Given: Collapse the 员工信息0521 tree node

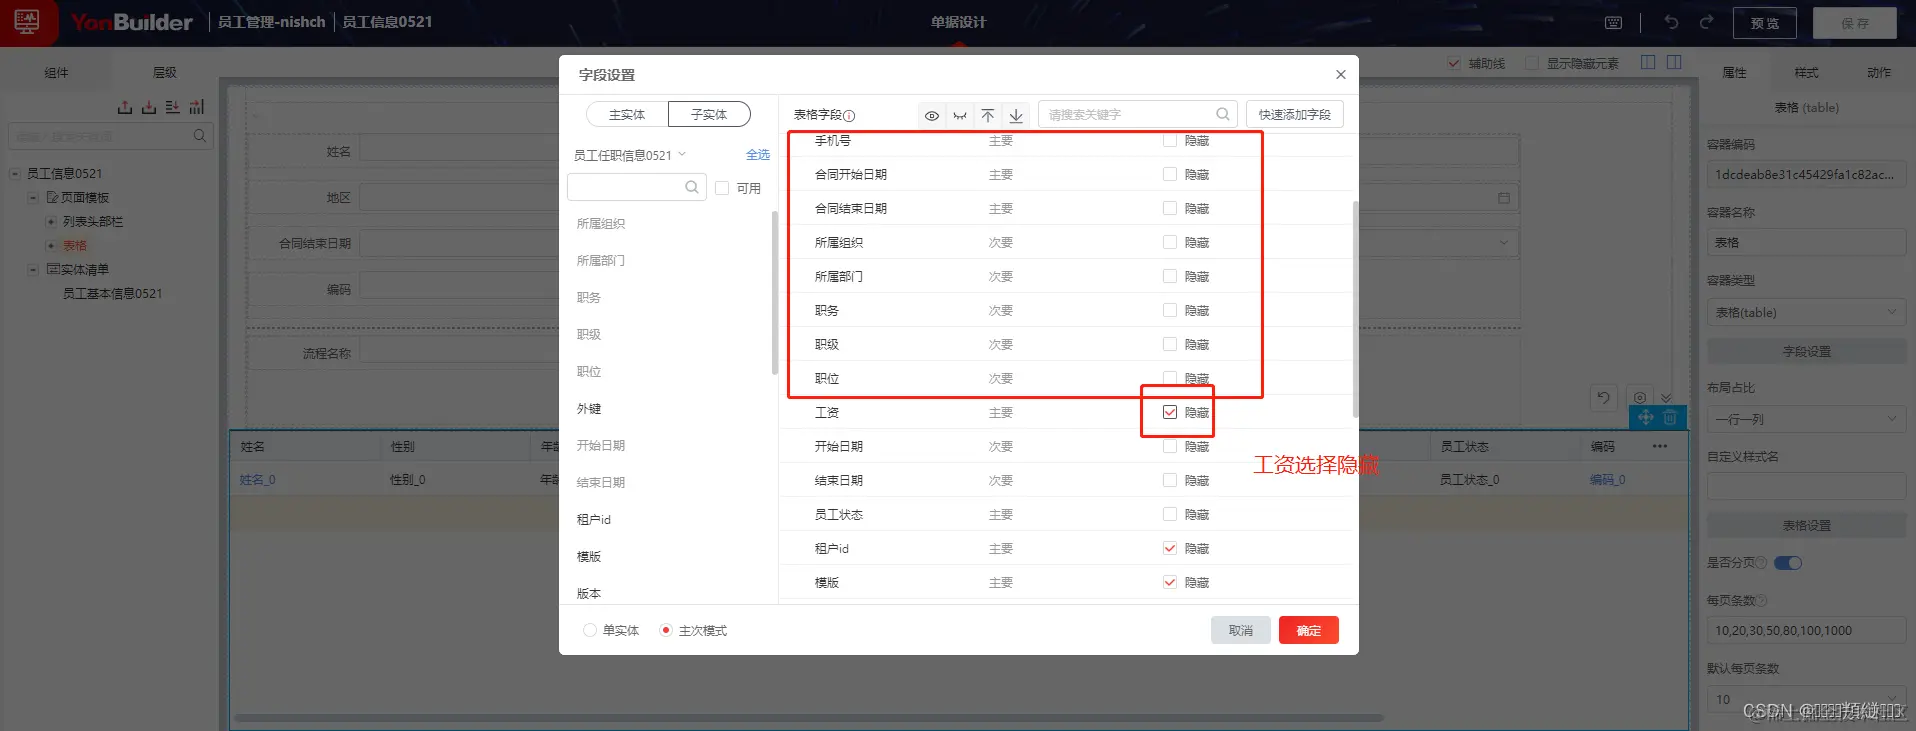Looking at the screenshot, I should pyautogui.click(x=15, y=173).
